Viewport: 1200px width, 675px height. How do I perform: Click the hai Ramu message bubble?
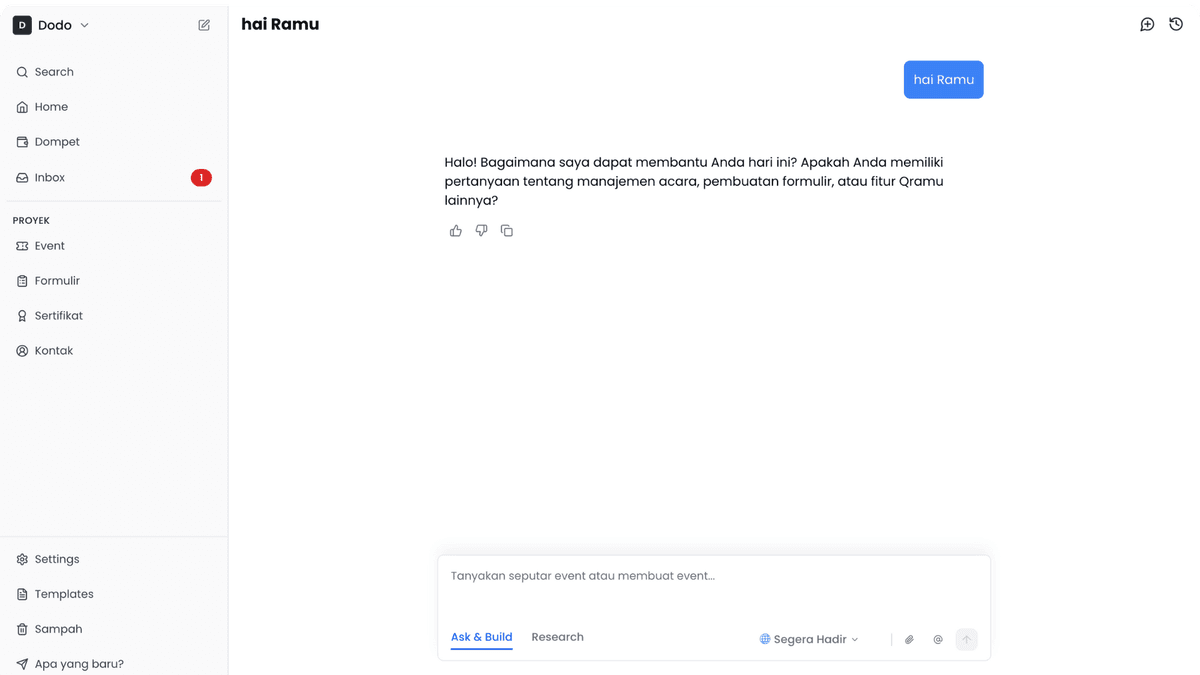[x=943, y=80]
